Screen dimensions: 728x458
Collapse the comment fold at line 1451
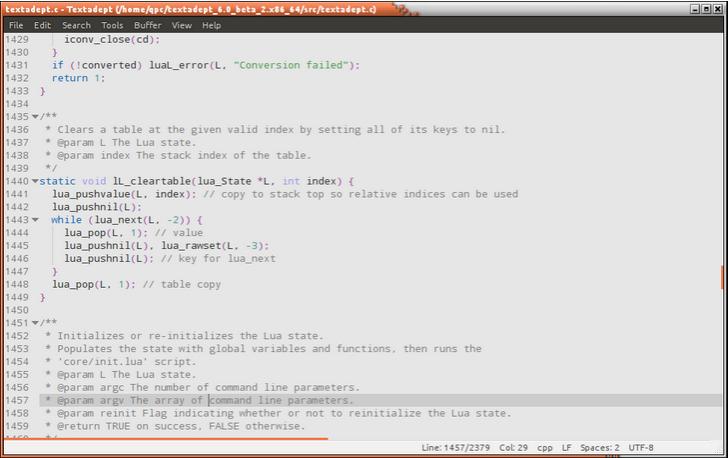(35, 323)
